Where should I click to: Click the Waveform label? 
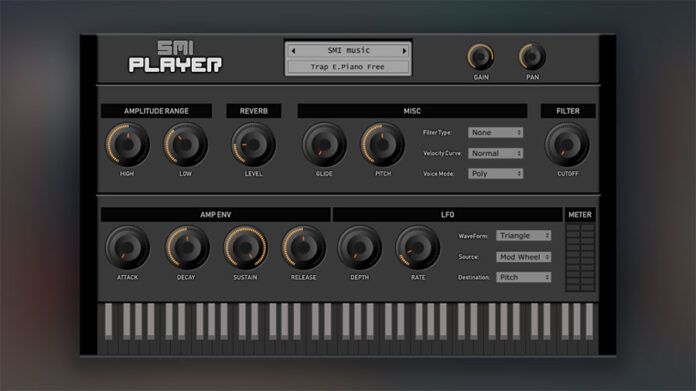click(x=473, y=236)
